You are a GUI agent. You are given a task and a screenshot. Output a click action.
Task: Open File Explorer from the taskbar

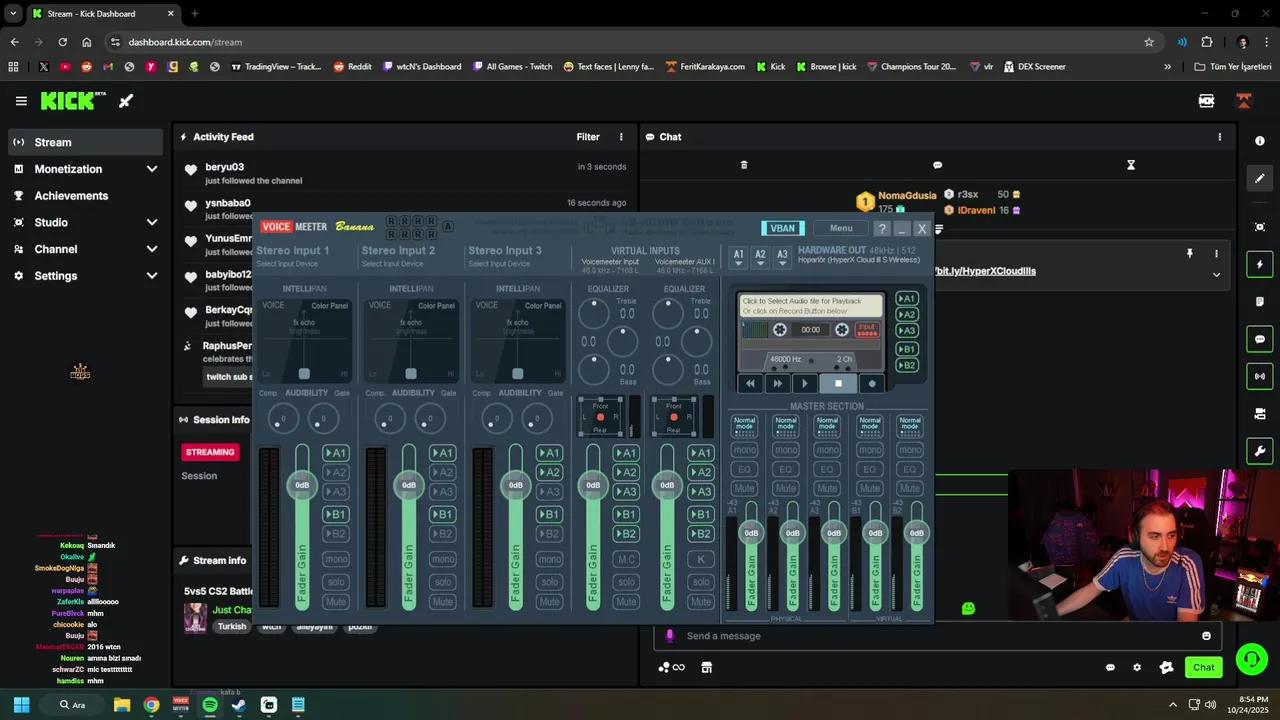pos(122,705)
